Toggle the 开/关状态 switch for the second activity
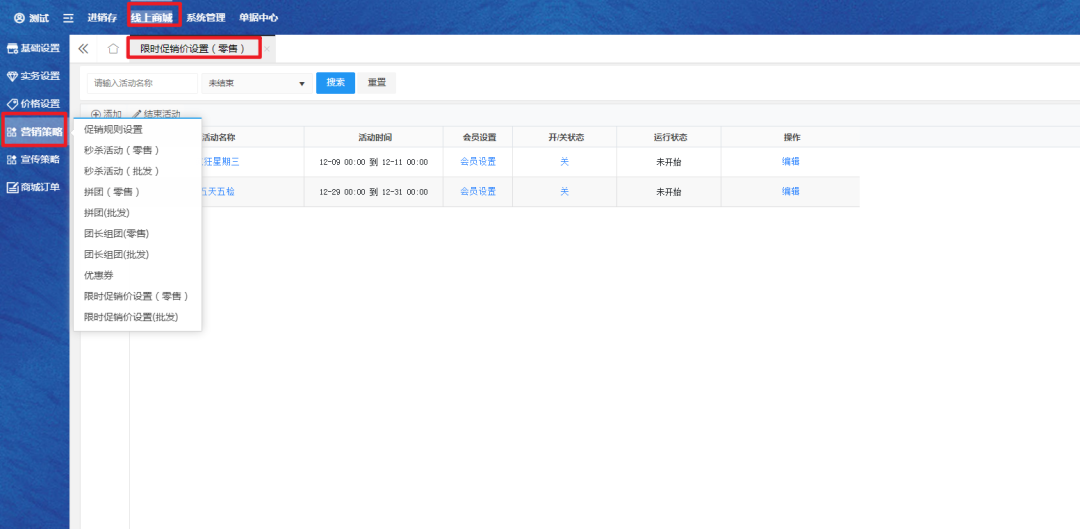Viewport: 1080px width, 529px height. click(x=564, y=191)
